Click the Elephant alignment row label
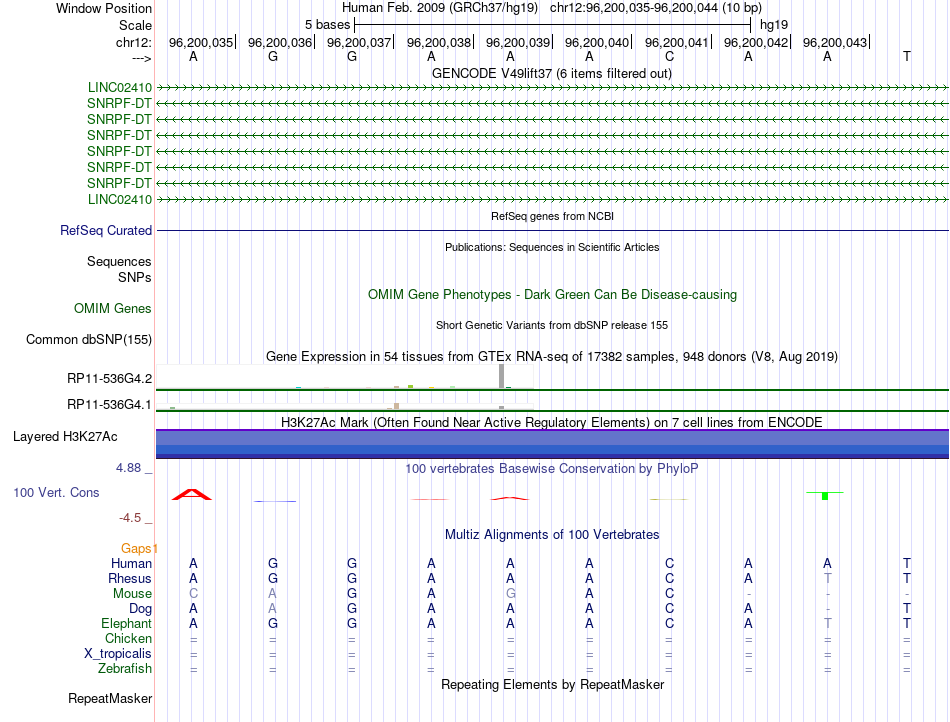This screenshot has width=950, height=722. coord(126,623)
